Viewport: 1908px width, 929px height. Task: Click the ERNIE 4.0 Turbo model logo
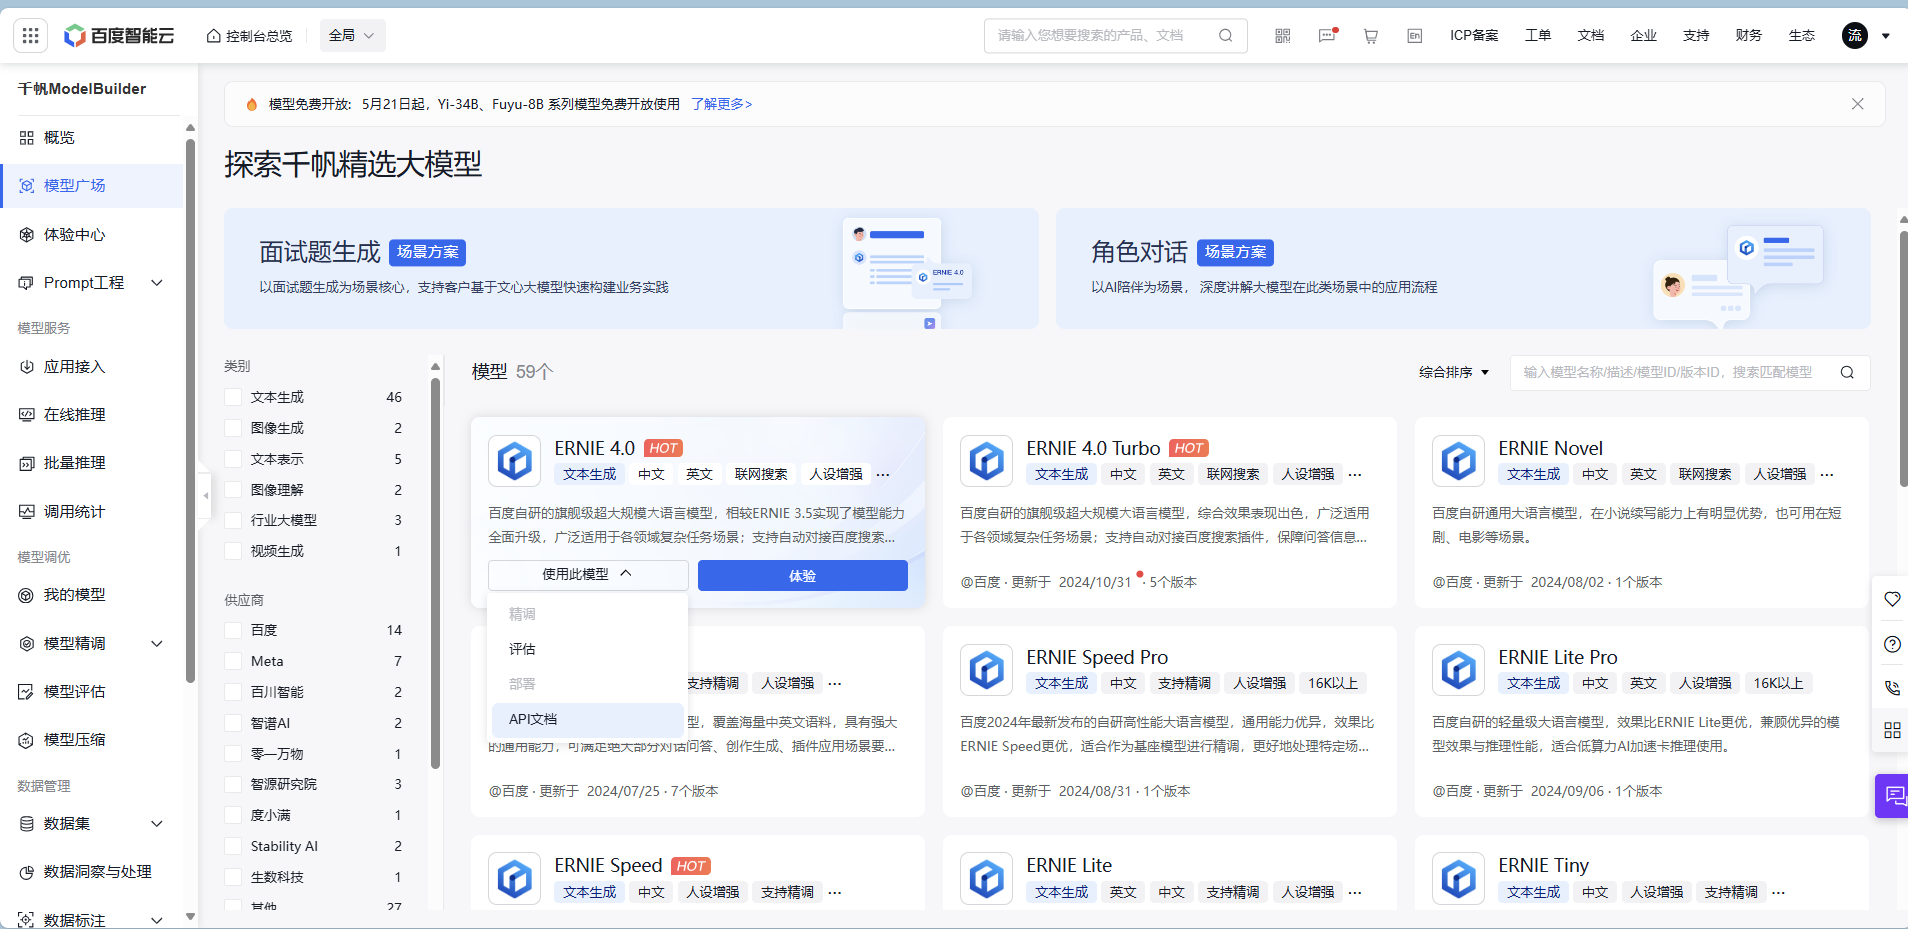tap(987, 461)
